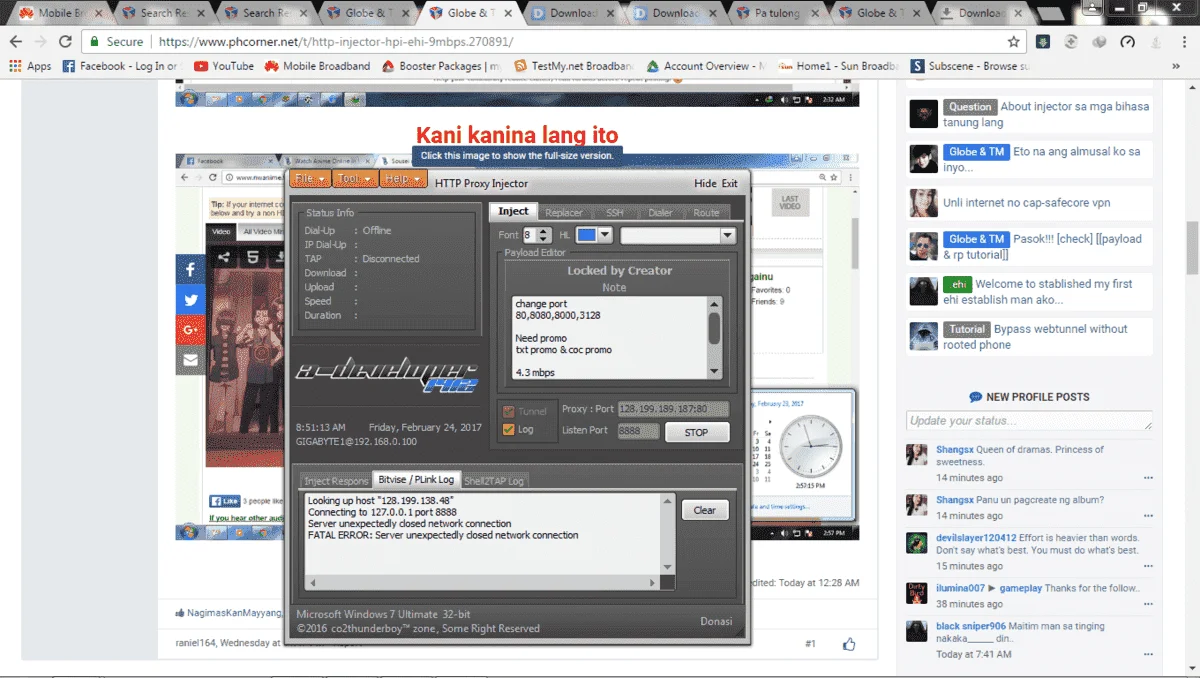Click the Tutorial tag label
Screen dimensions: 1200x678
(967, 329)
